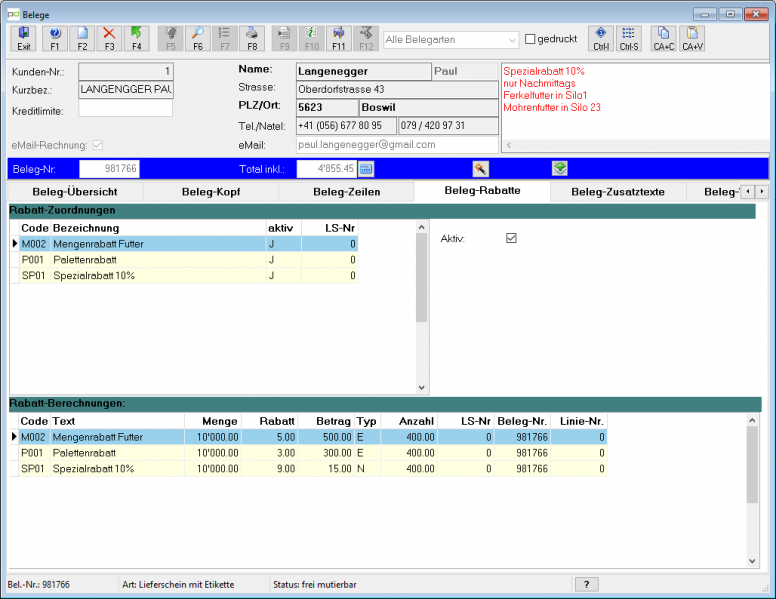Click the Ort field Boswil
The height and width of the screenshot is (599, 776).
point(429,107)
